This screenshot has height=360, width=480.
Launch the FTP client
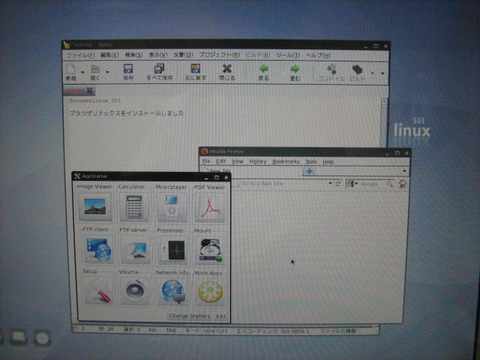coord(98,250)
